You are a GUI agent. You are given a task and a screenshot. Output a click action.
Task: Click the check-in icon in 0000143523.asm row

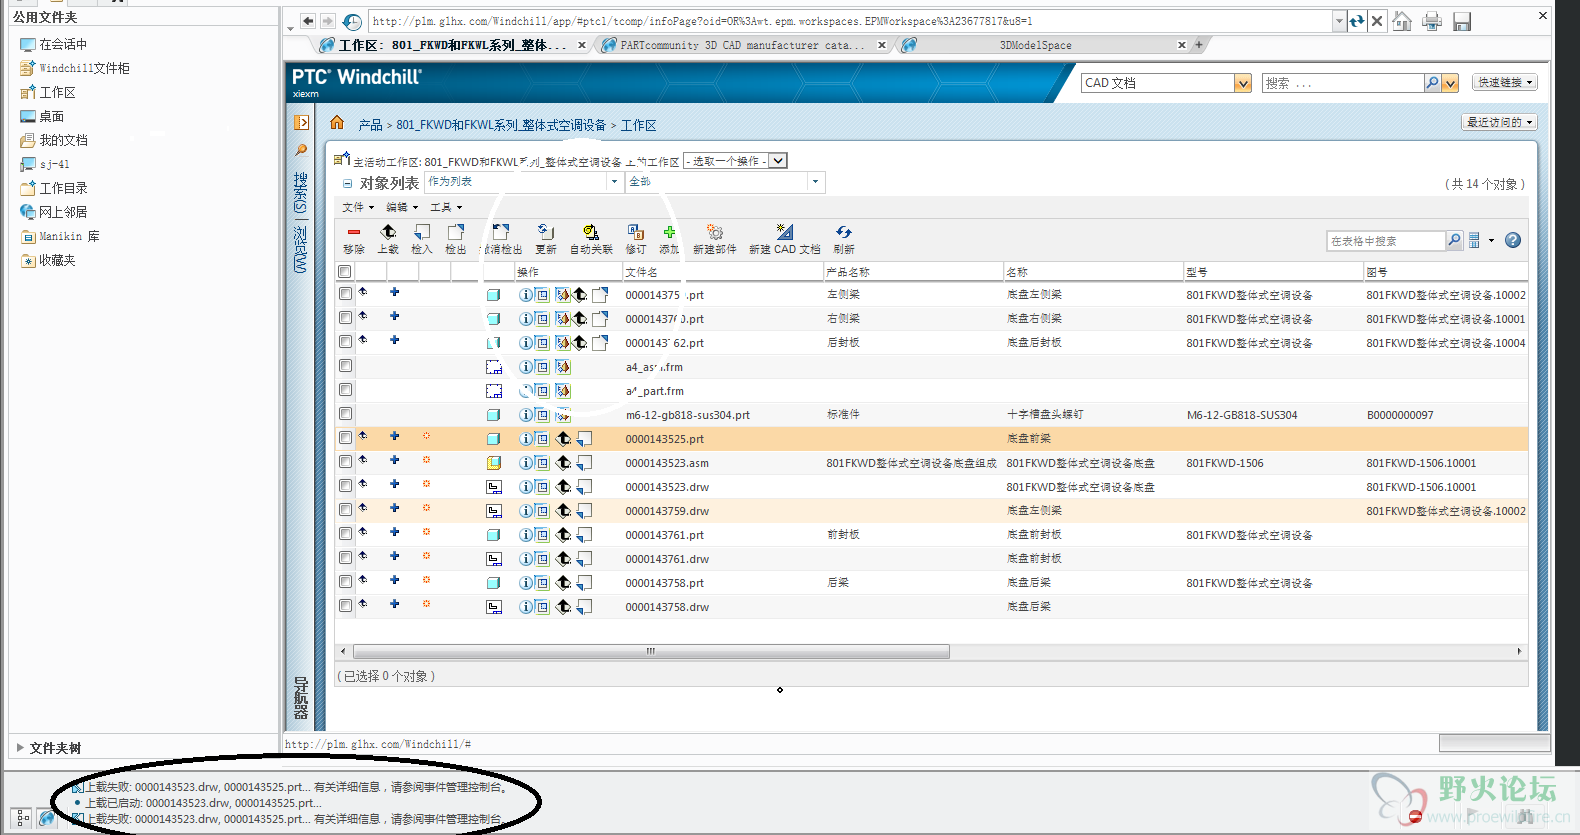584,463
